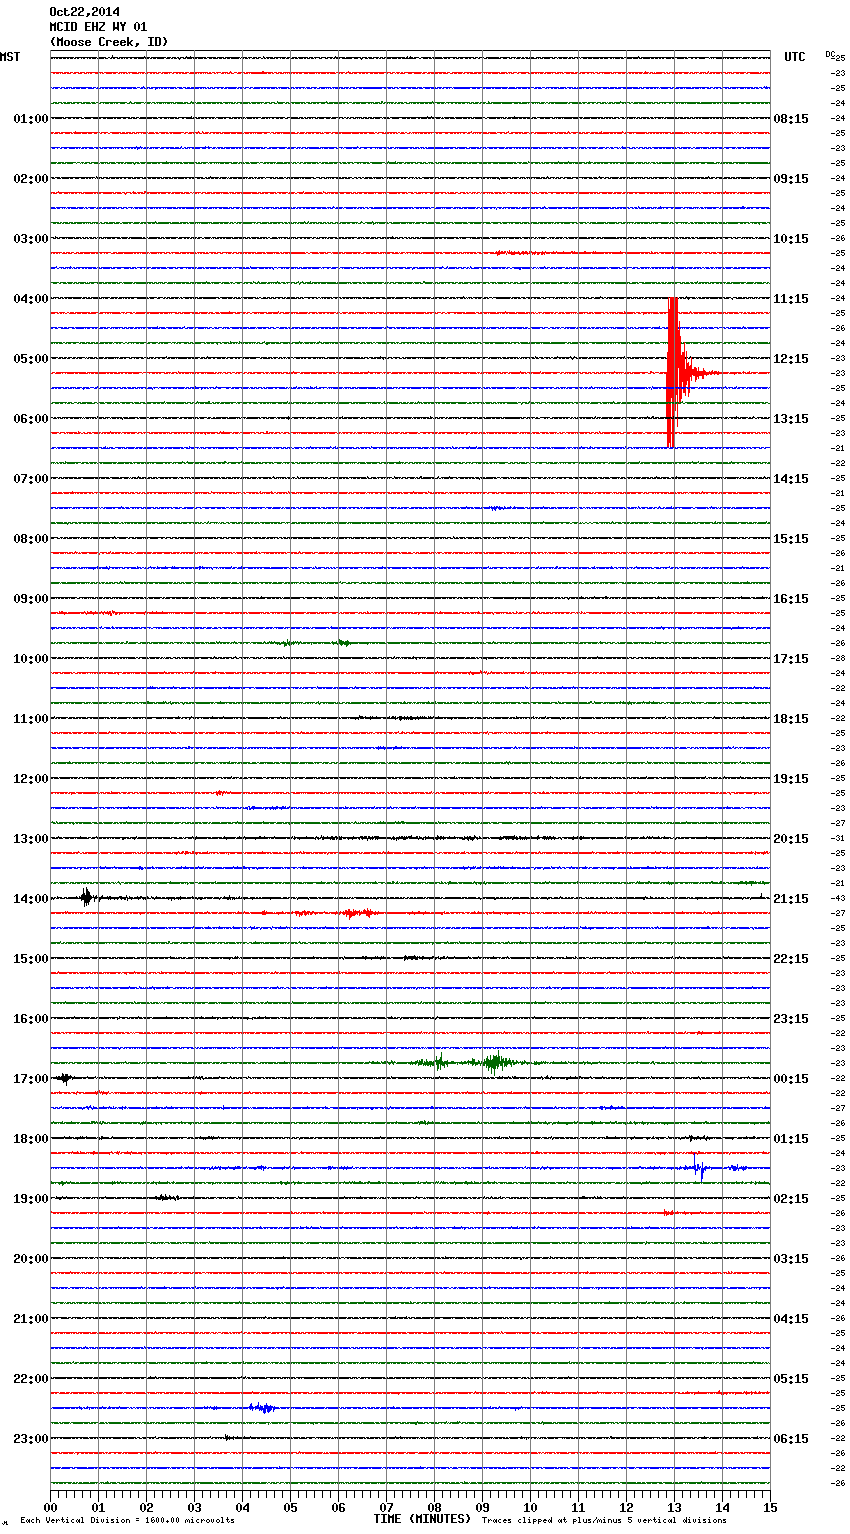Select the 08 minute tick label
Image resolution: width=850 pixels, height=1534 pixels.
pyautogui.click(x=434, y=1507)
